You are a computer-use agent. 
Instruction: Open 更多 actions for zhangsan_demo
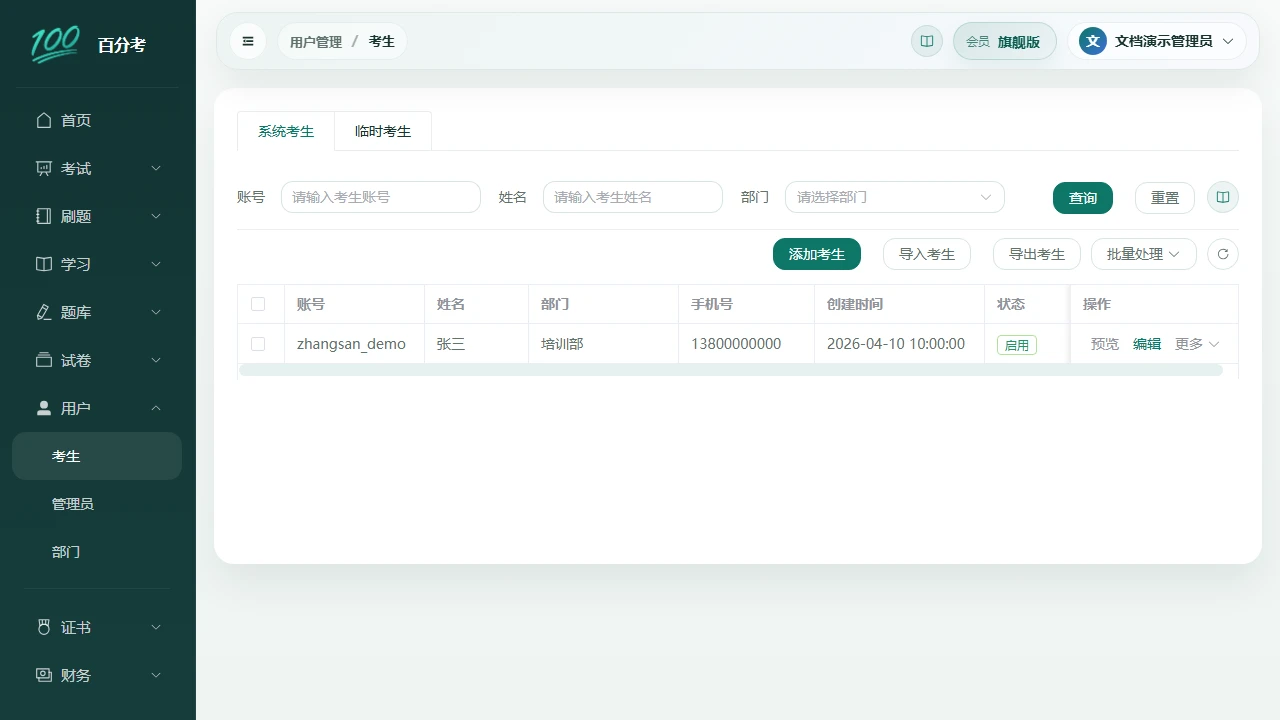click(x=1197, y=344)
